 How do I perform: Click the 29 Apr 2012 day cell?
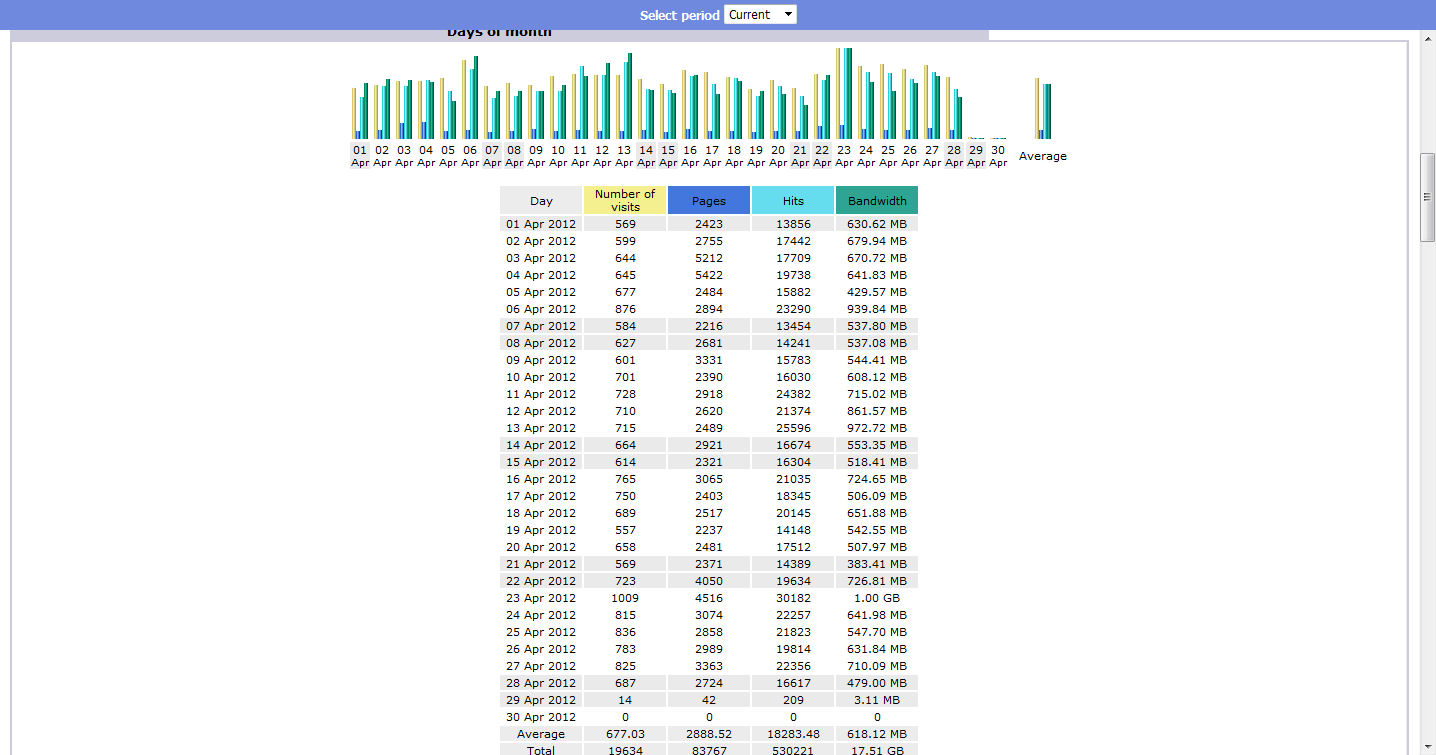[541, 700]
